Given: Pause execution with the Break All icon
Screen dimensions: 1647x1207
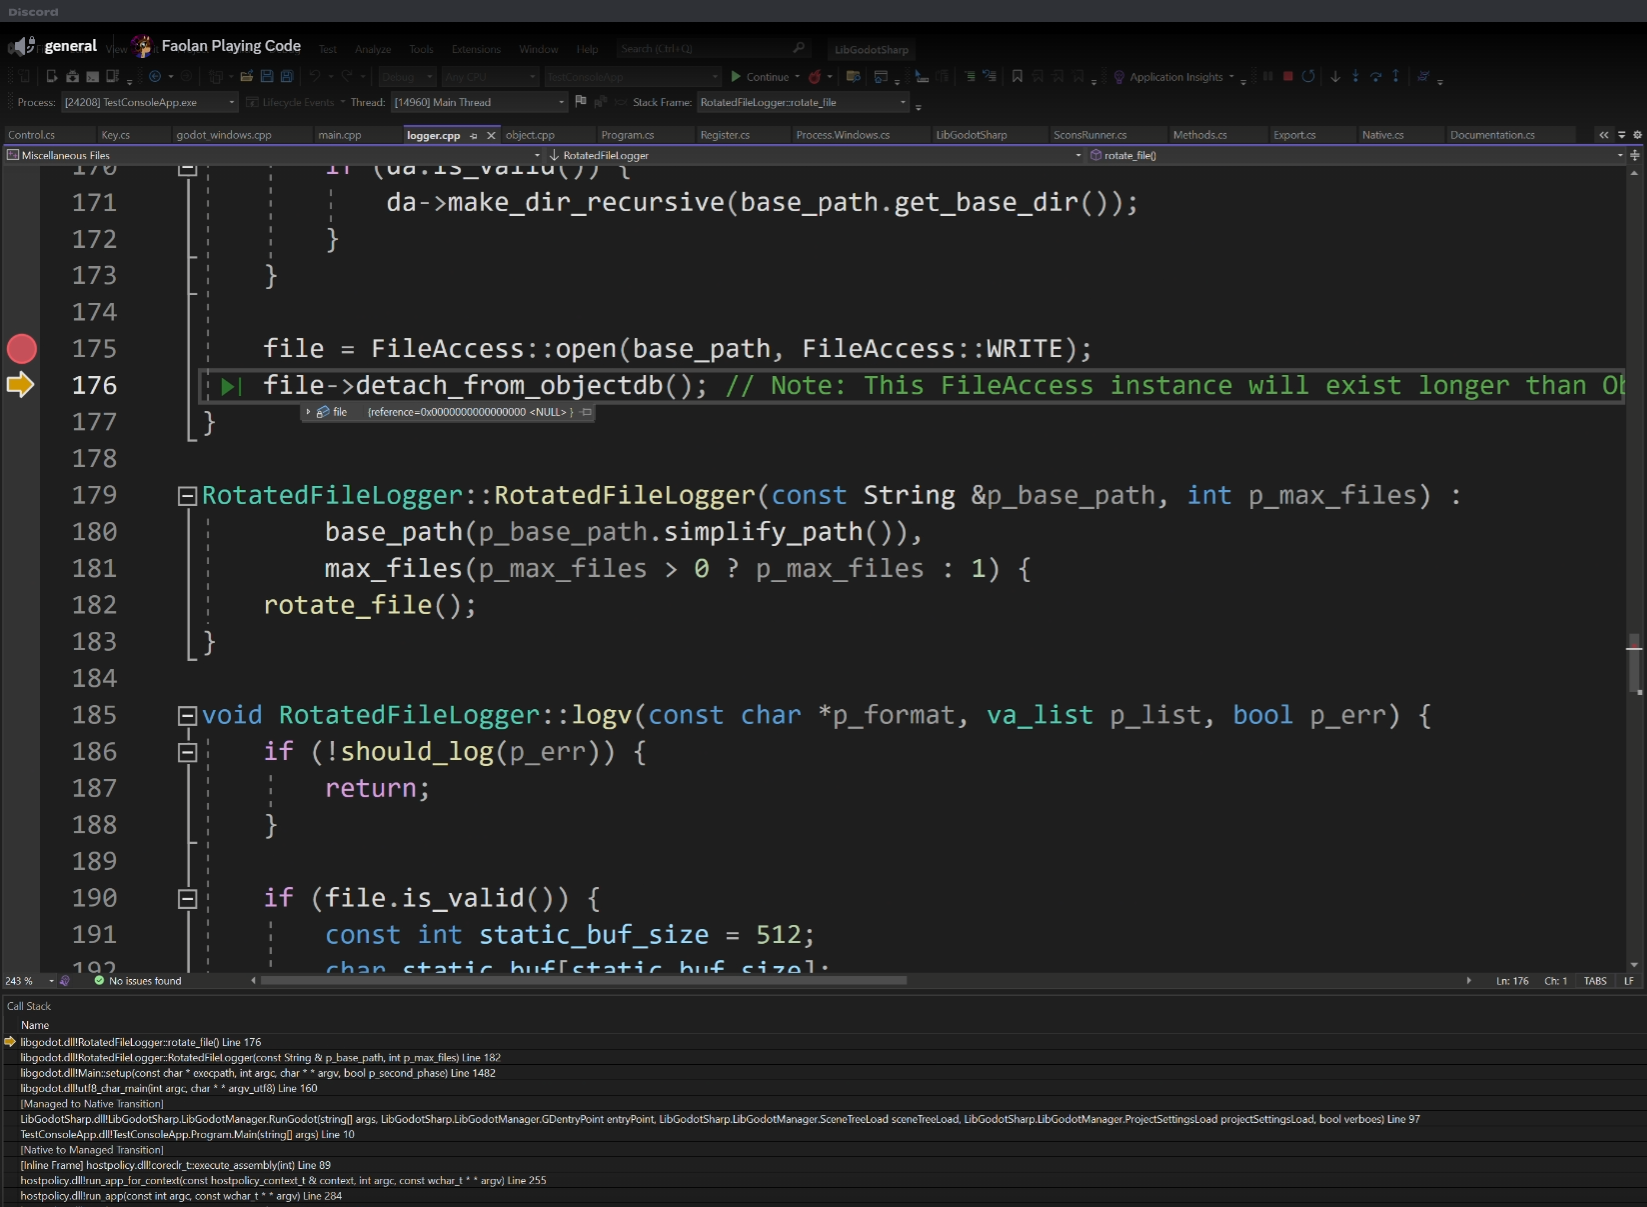Looking at the screenshot, I should pyautogui.click(x=1268, y=76).
